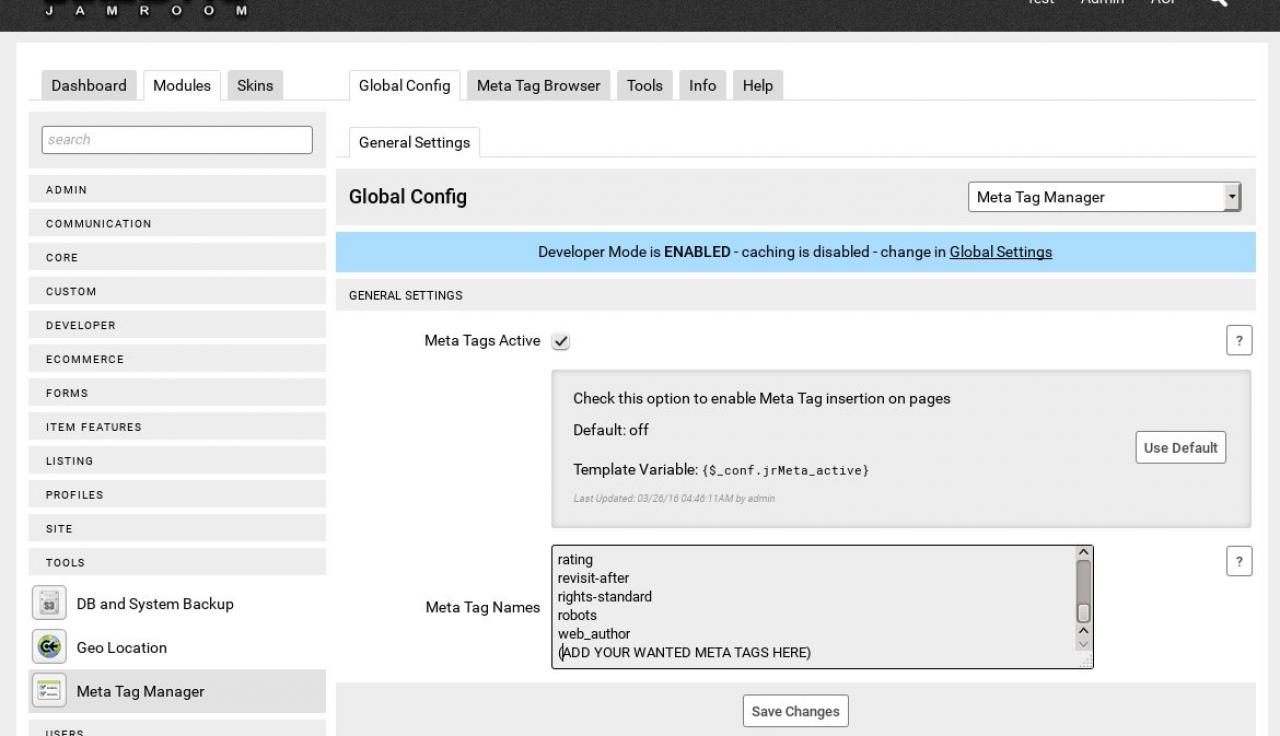Viewport: 1280px width, 736px height.
Task: Click the search magnifier icon in header
Action: (1217, 3)
